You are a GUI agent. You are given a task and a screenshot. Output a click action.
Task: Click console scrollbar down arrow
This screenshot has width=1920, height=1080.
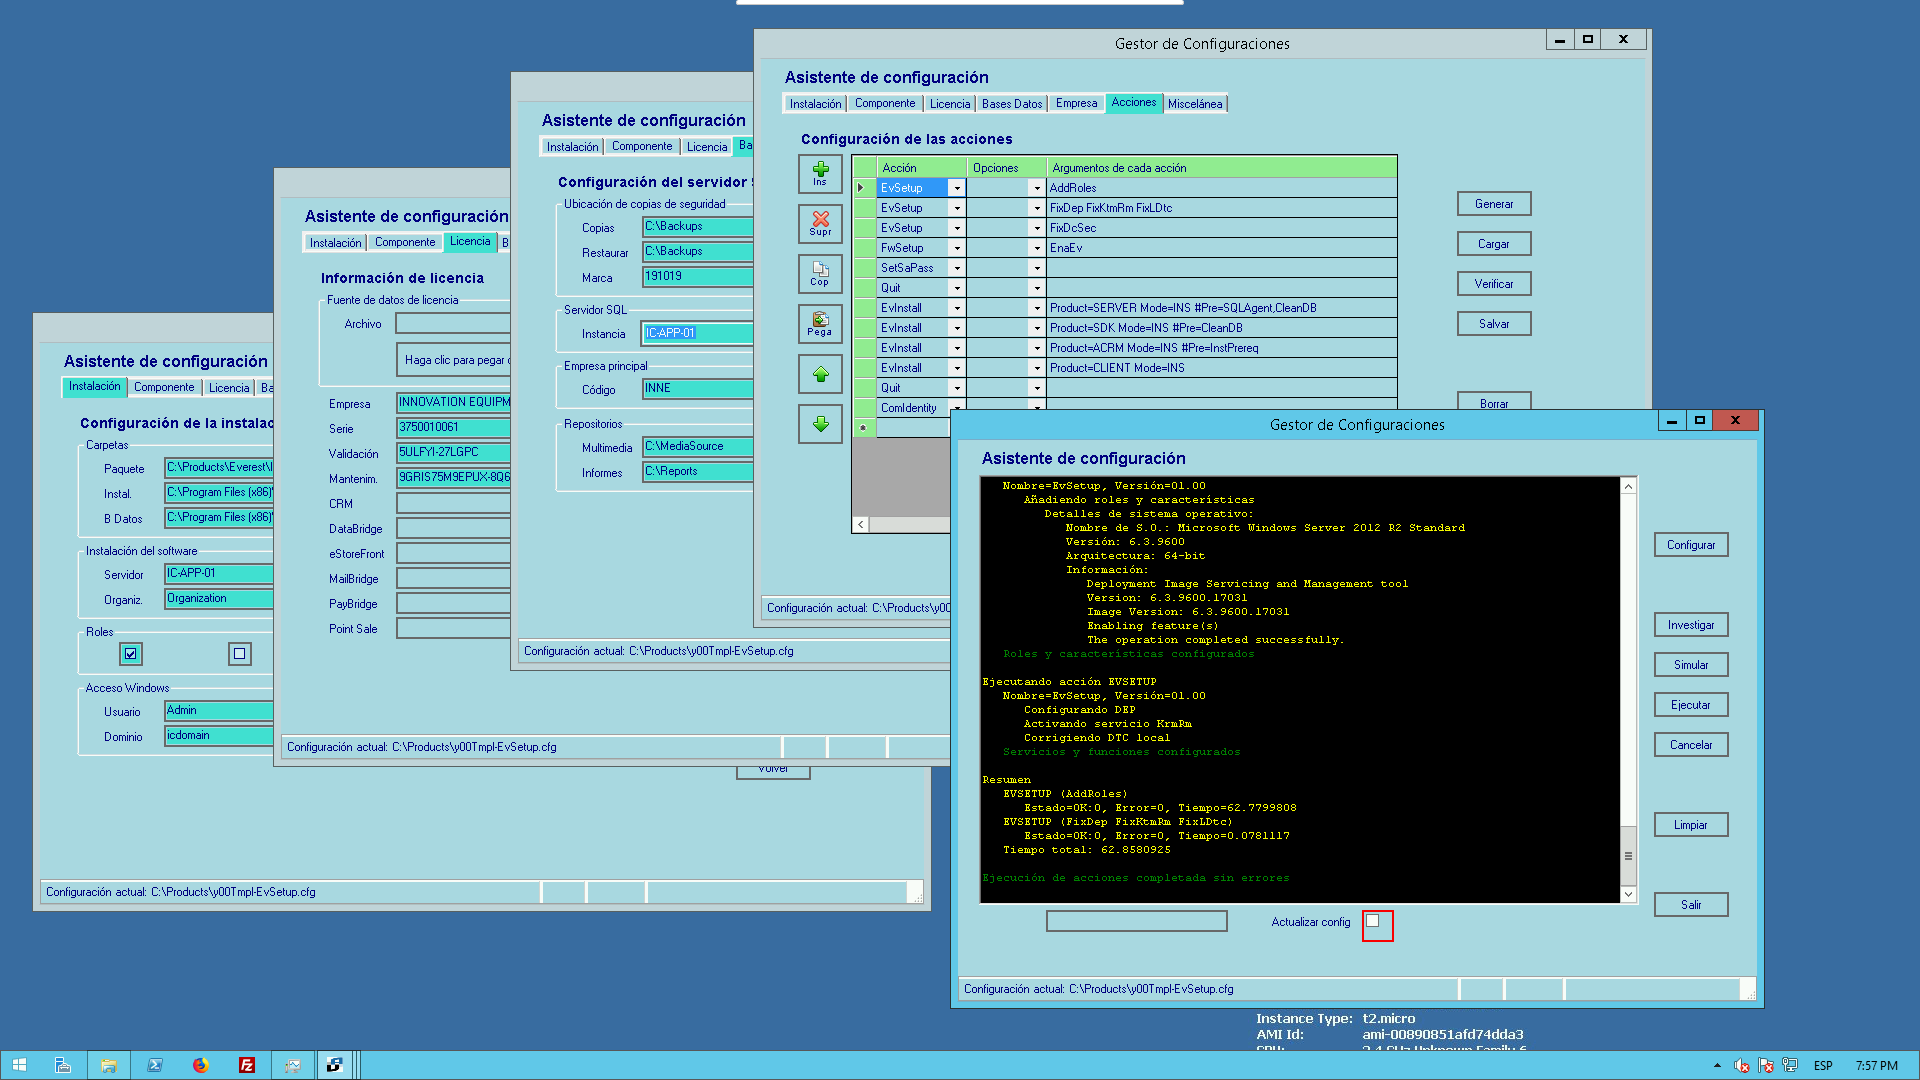click(x=1628, y=894)
